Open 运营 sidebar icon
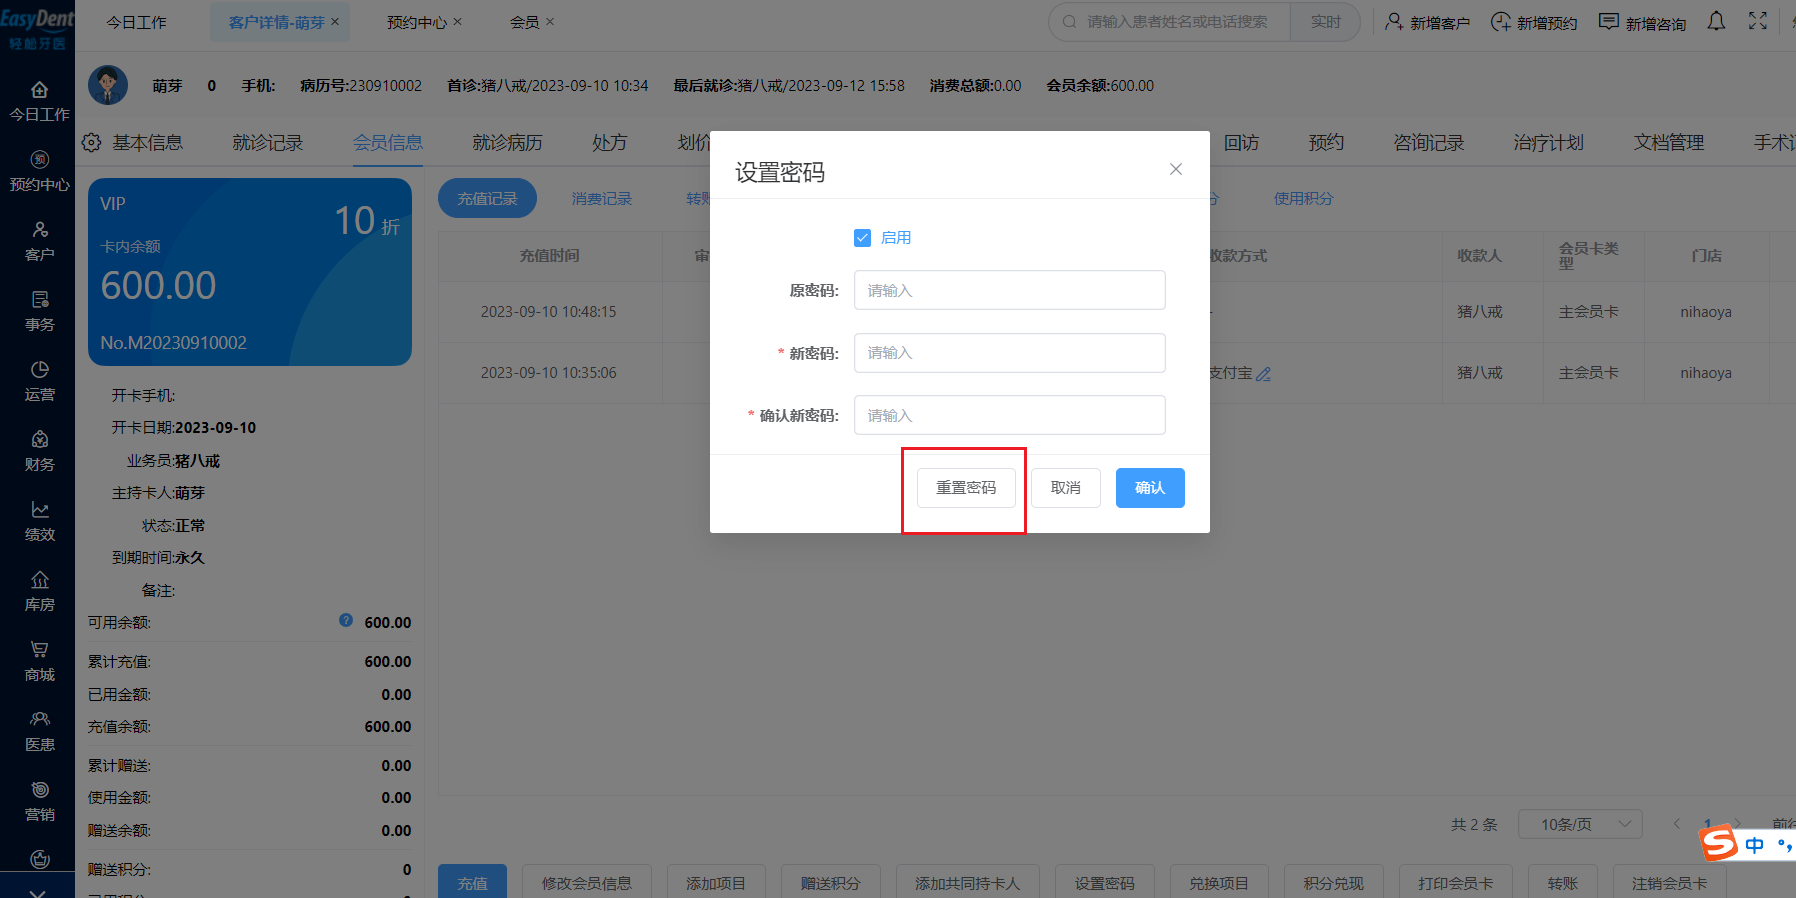This screenshot has height=898, width=1796. coord(39,382)
